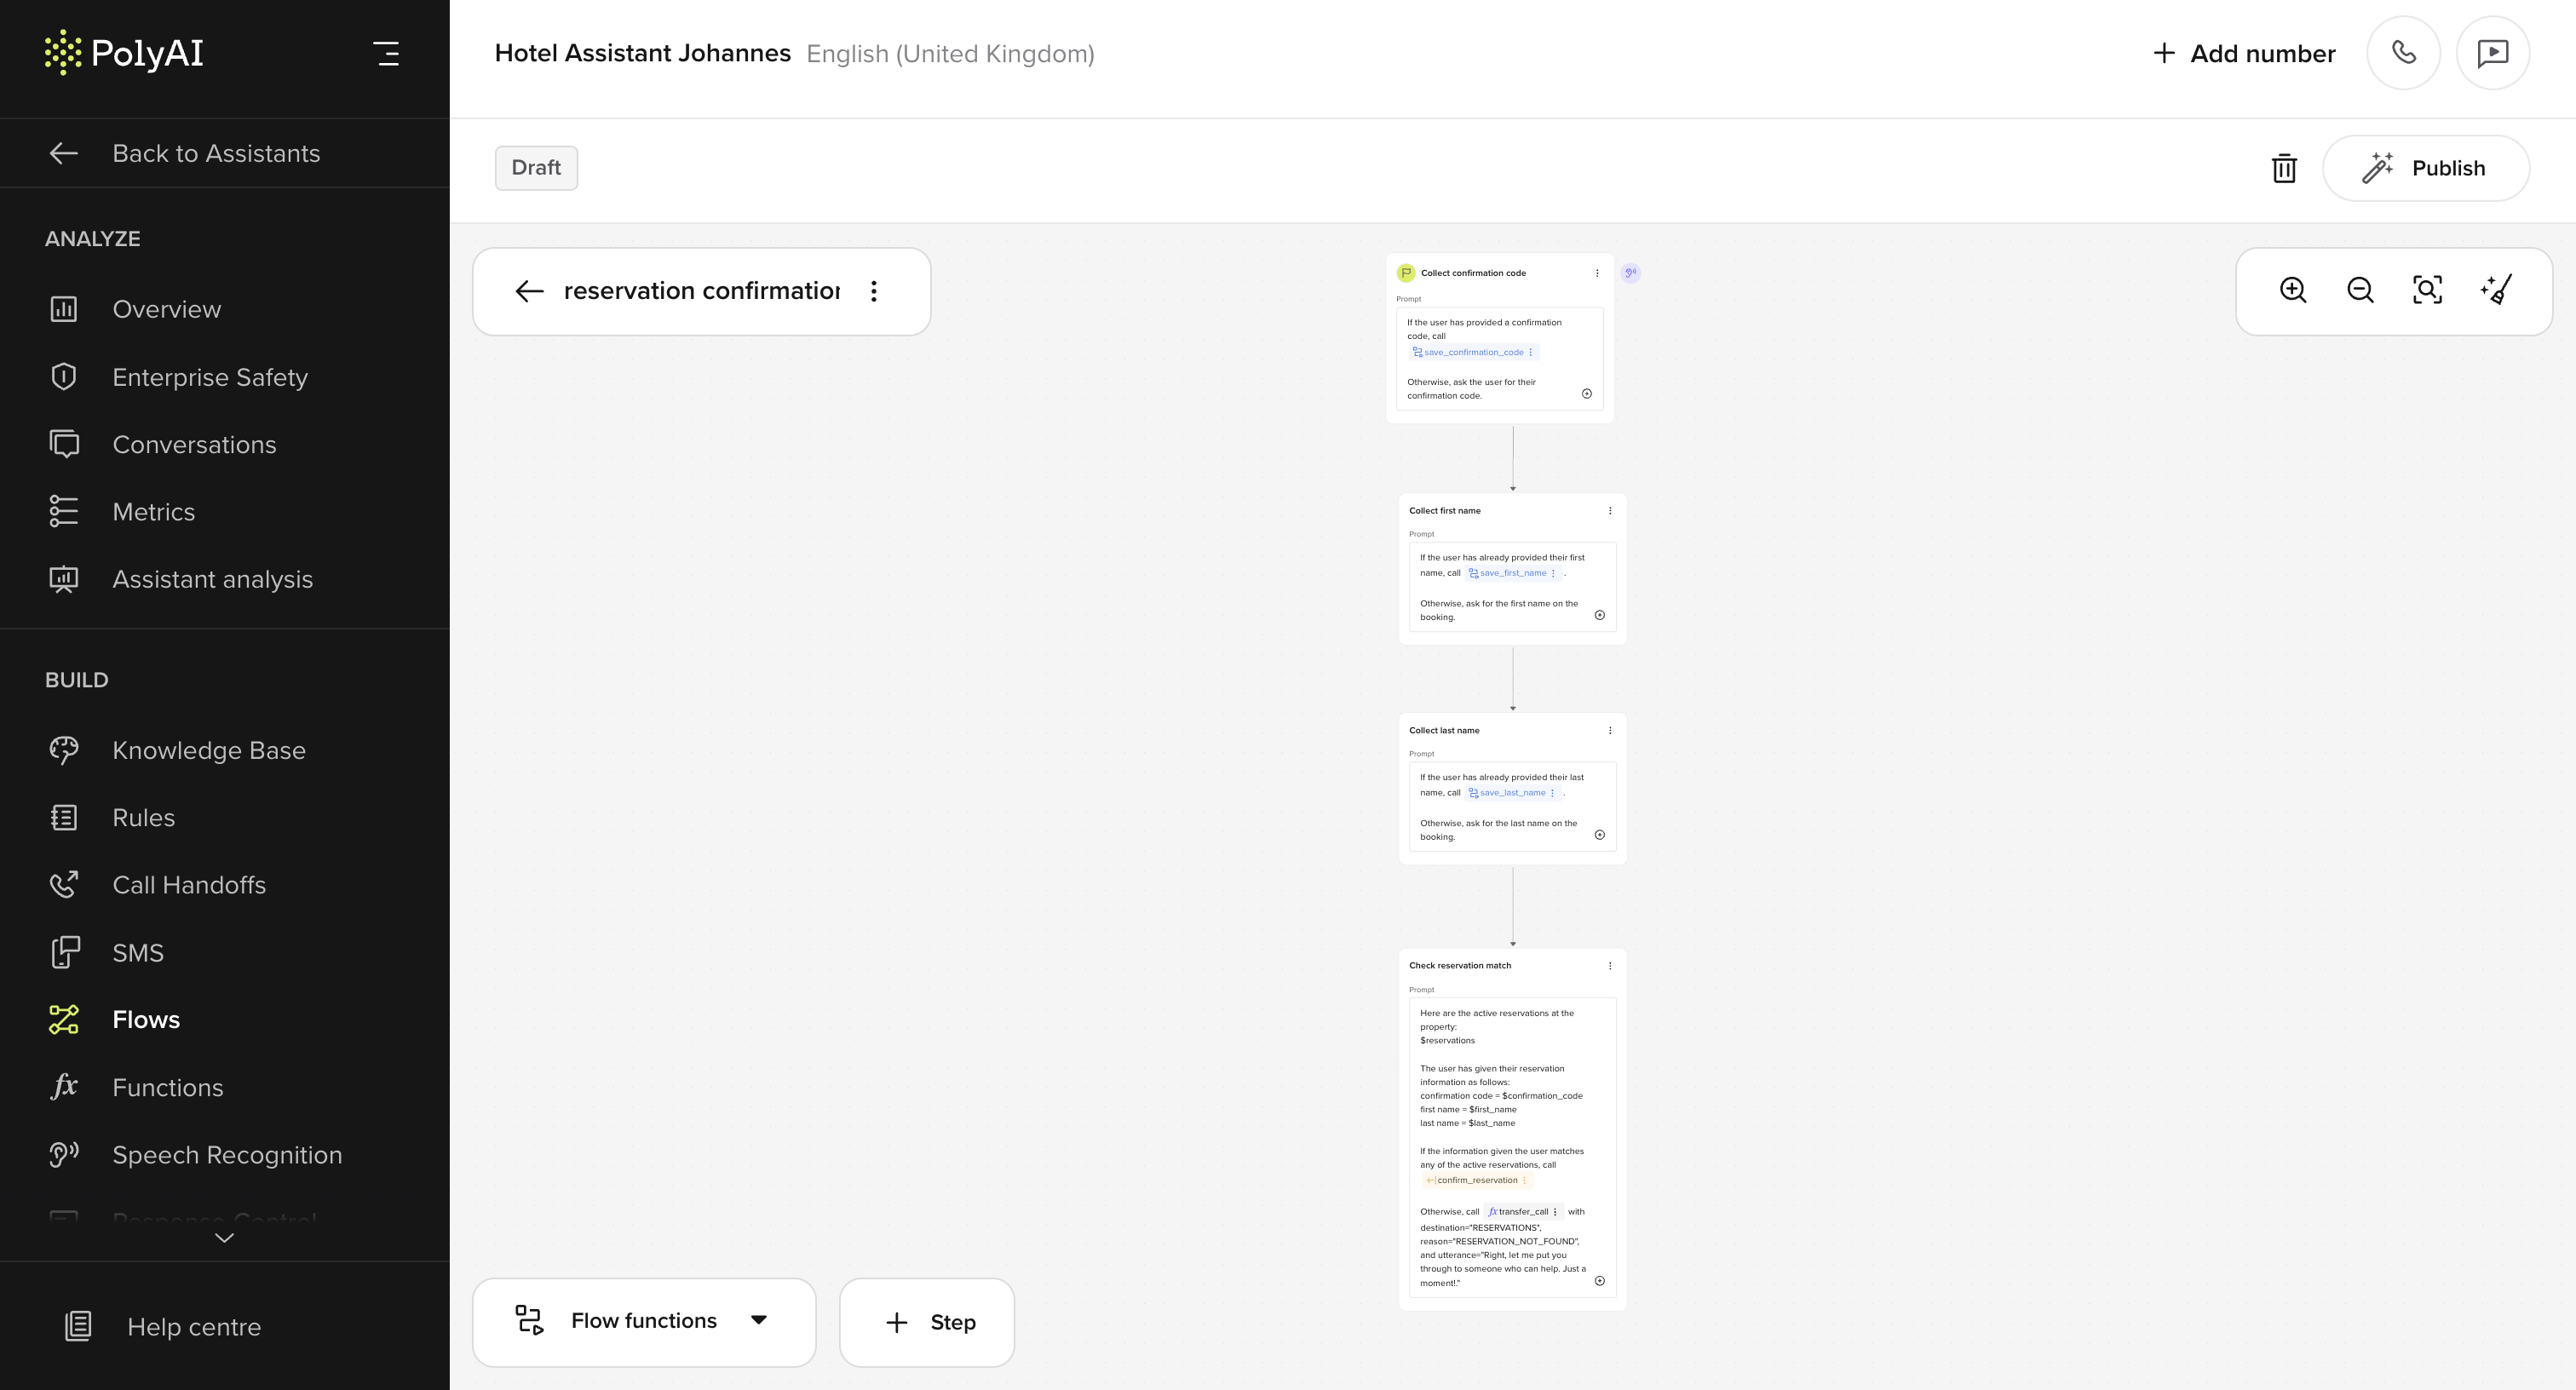Viewport: 2576px width, 1390px height.
Task: Zoom out on the flow canvas
Action: 2360,290
